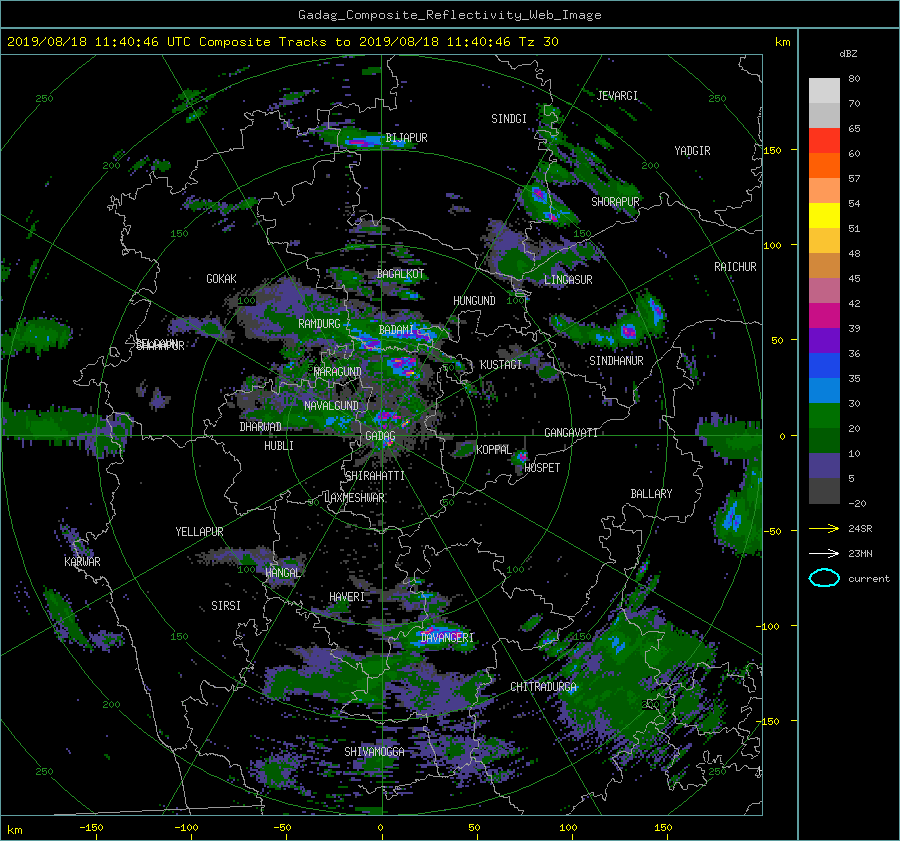Viewport: 900px width, 841px height.
Task: Click the dBZ legend heading
Action: (848, 54)
